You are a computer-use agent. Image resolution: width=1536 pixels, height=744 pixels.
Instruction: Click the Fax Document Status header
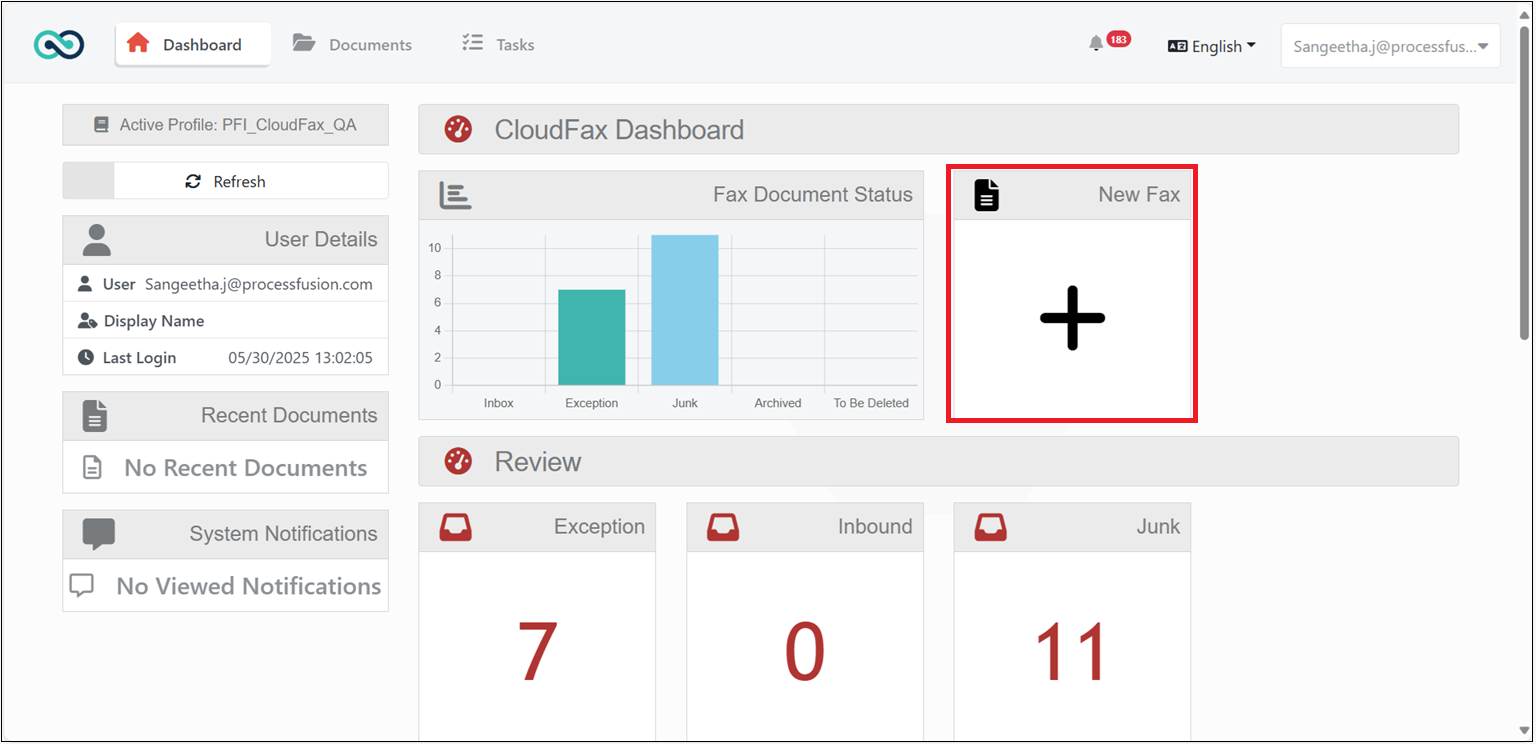coord(671,195)
